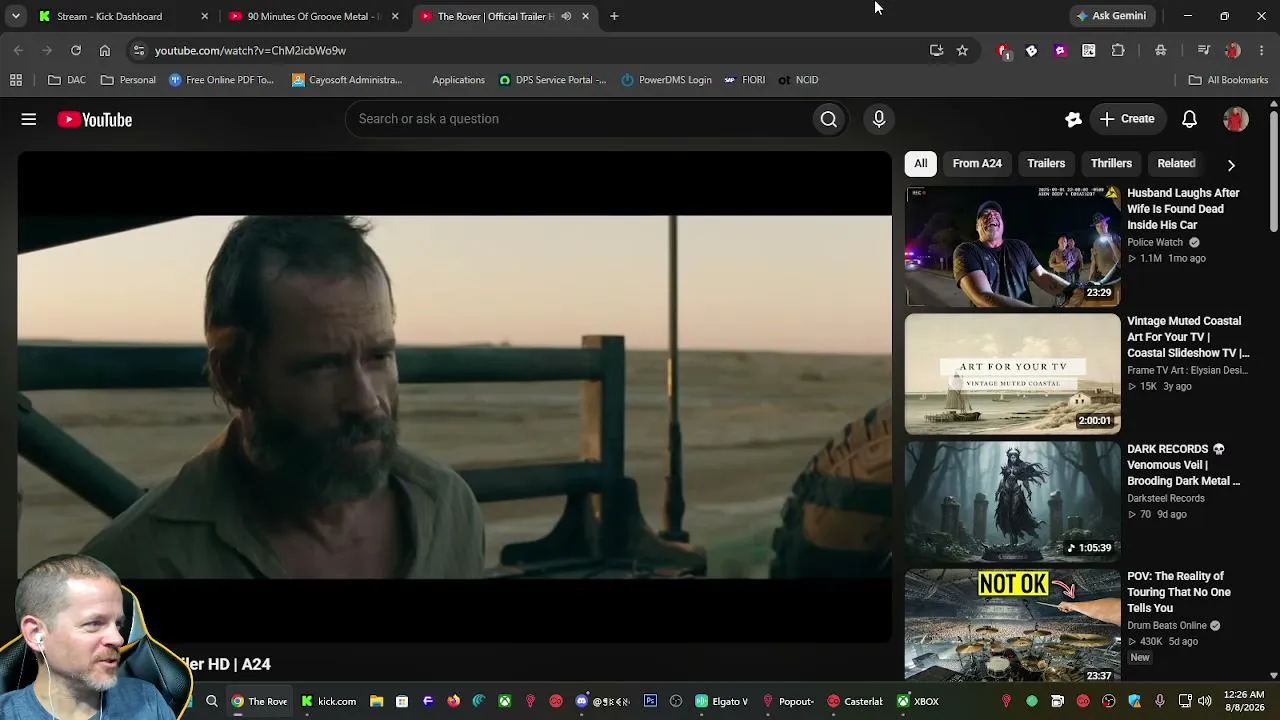
Task: Close the Stream - Kick Dashboard tab
Action: click(204, 16)
